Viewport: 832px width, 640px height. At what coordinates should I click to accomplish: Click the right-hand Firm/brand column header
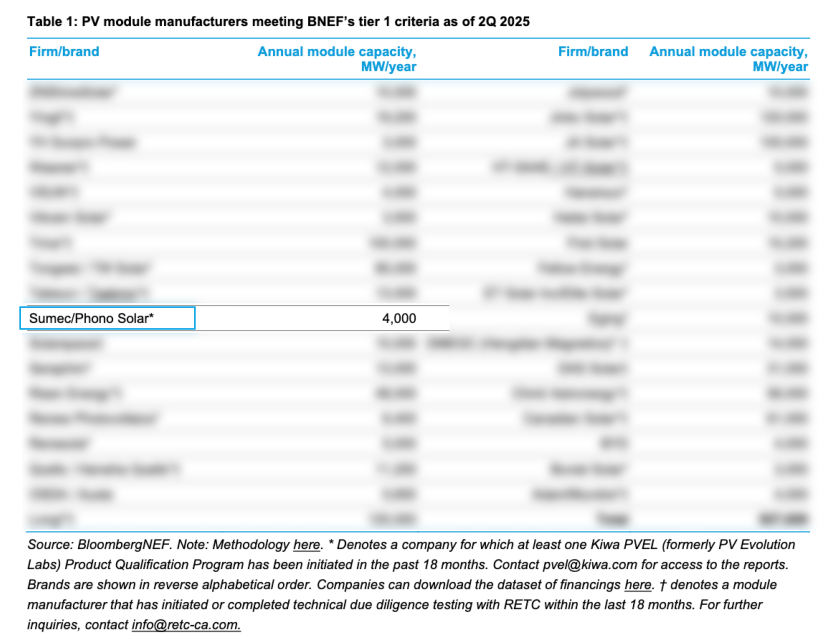click(x=593, y=51)
